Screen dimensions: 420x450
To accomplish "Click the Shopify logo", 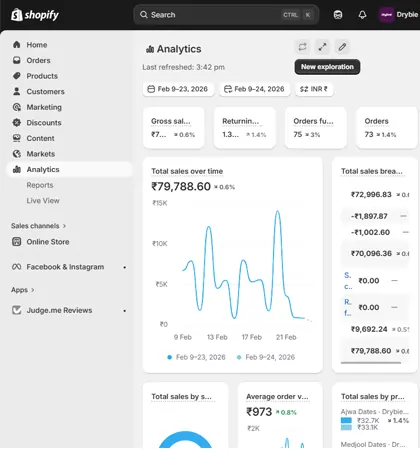I will tap(35, 15).
